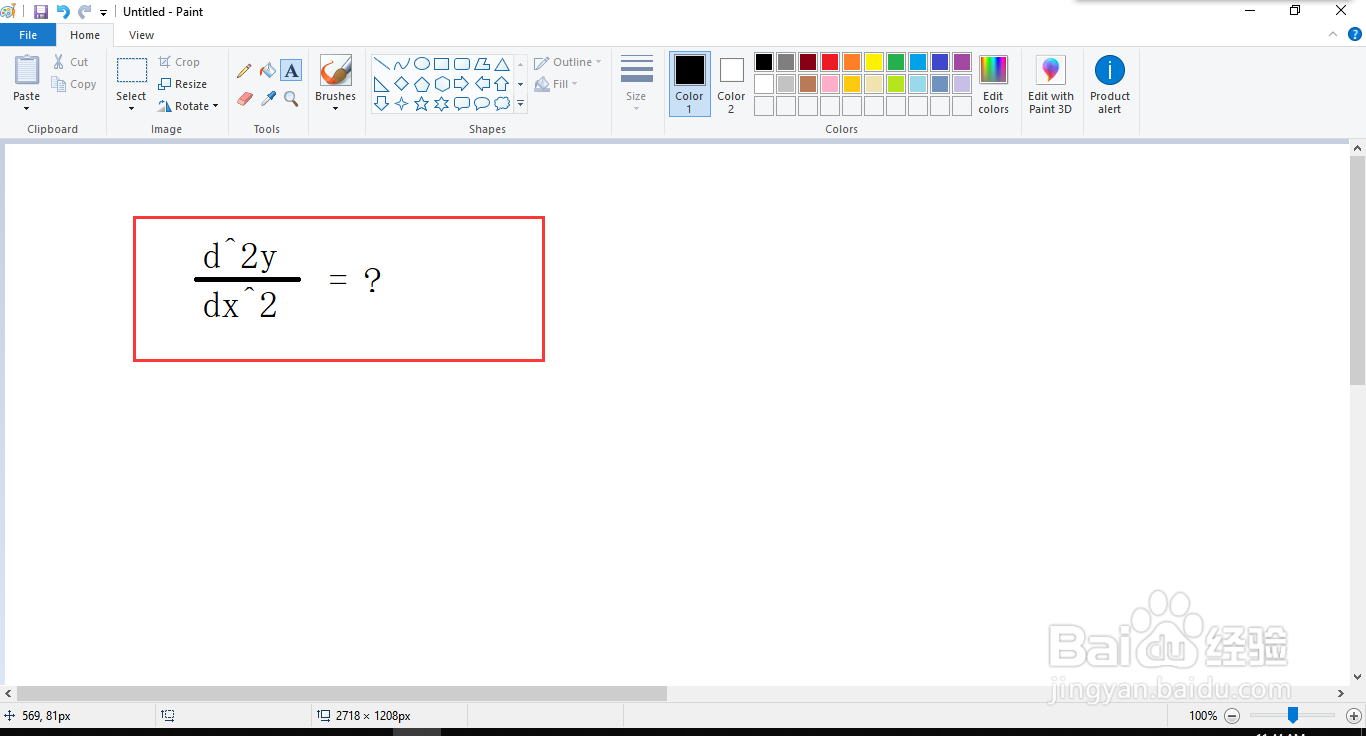
Task: Click the zoom slider handle
Action: click(x=1293, y=715)
